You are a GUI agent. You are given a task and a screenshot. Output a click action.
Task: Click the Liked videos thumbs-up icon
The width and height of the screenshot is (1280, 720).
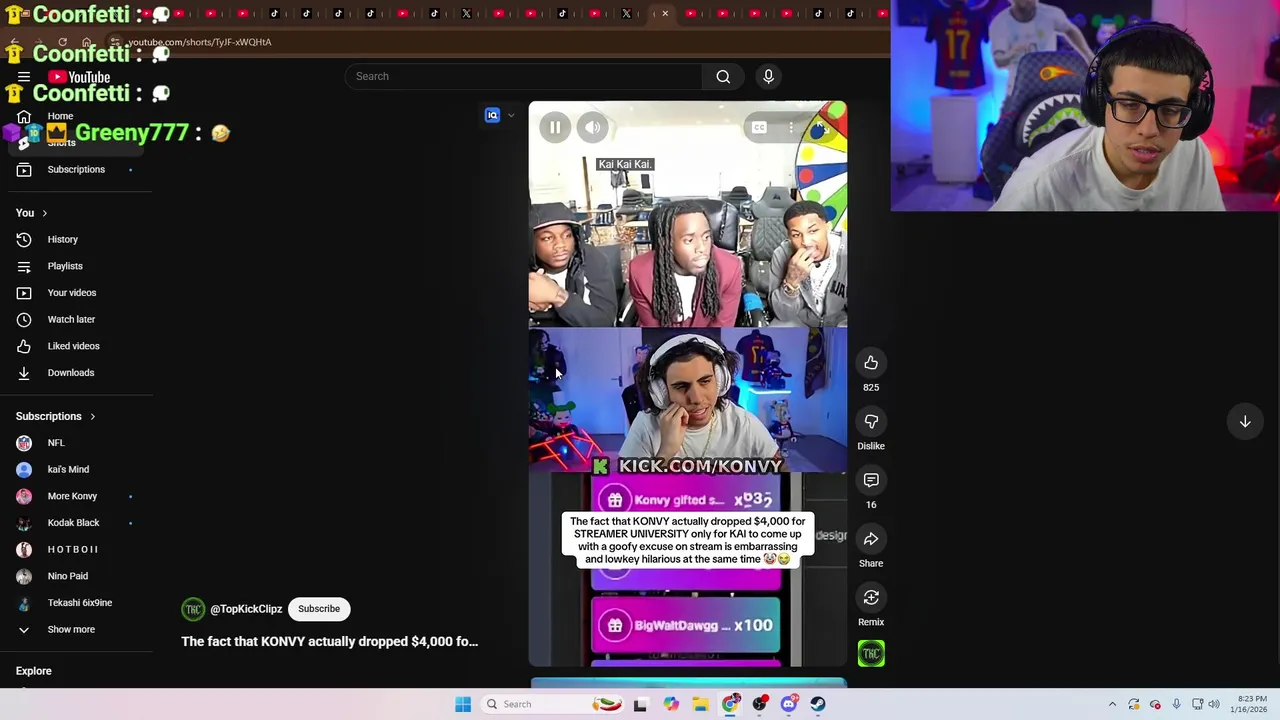[x=24, y=346]
